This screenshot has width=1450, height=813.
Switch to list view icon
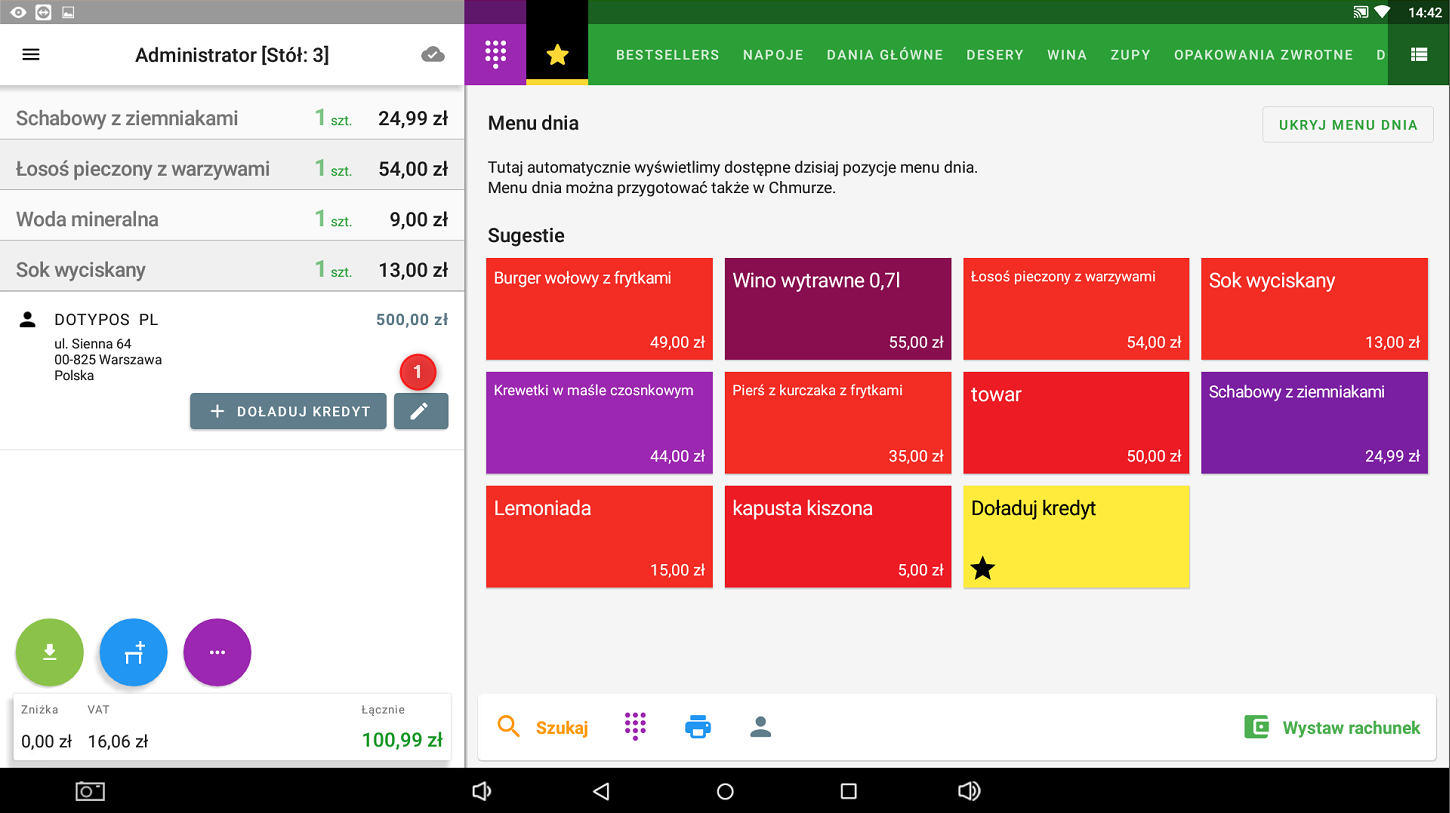(x=1418, y=54)
